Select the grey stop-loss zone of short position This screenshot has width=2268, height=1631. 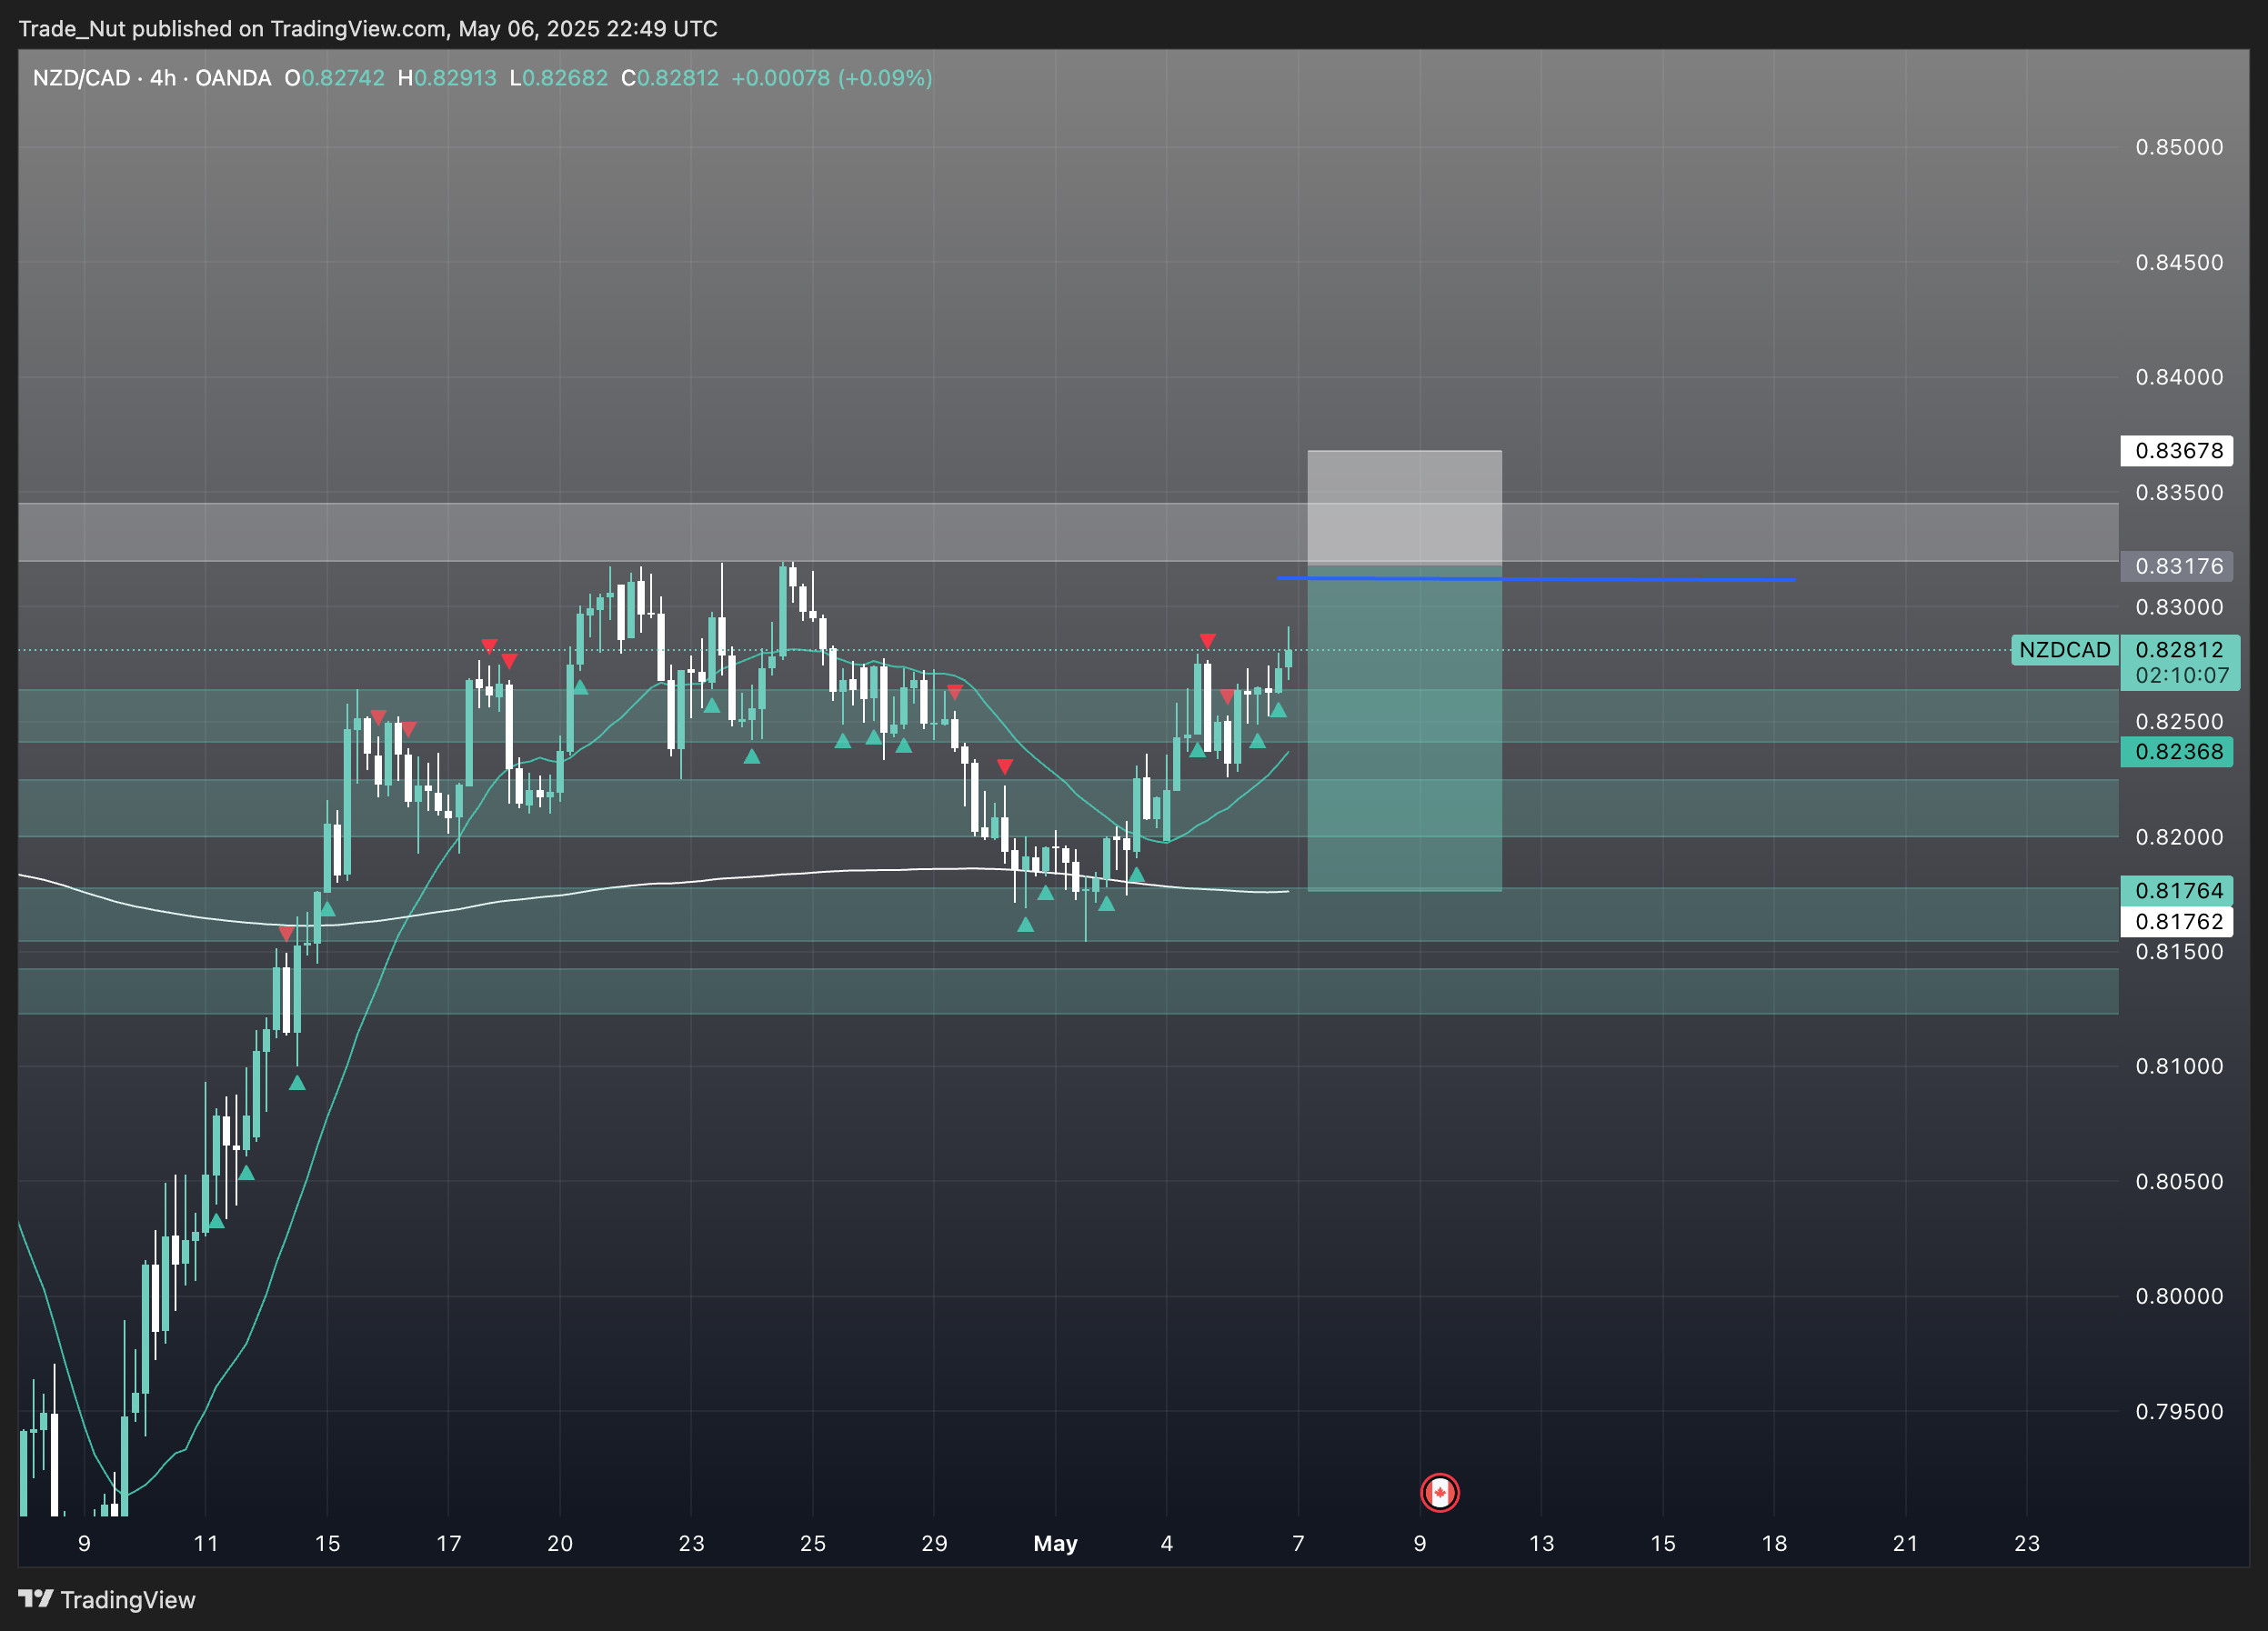pyautogui.click(x=1404, y=508)
